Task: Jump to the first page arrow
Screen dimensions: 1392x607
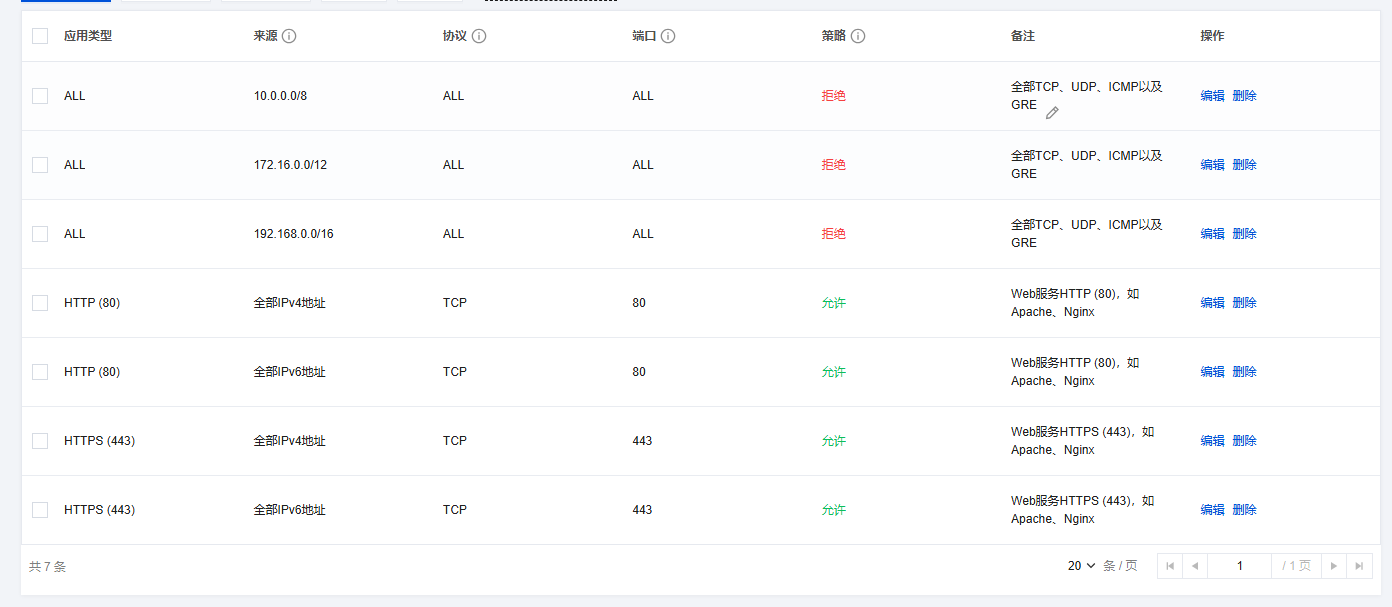Action: click(1169, 566)
